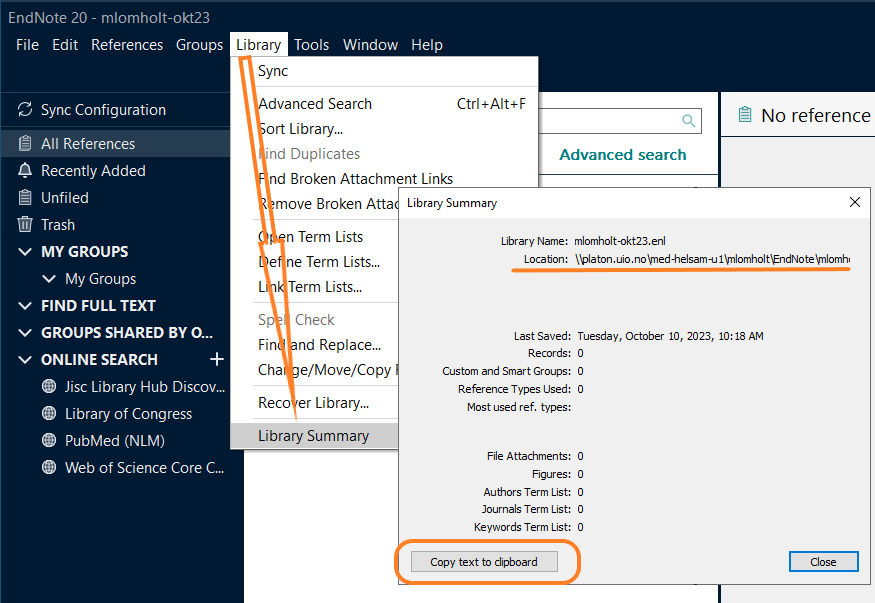Close the Library Summary dialog with X
This screenshot has width=875, height=603.
854,202
